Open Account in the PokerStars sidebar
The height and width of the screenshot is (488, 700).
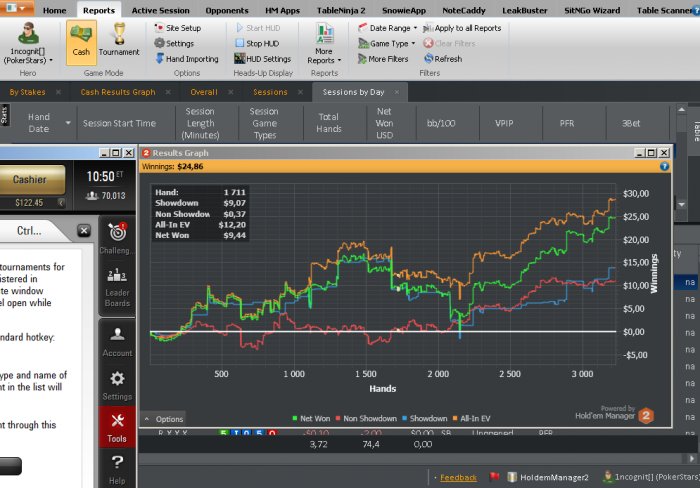tap(117, 342)
